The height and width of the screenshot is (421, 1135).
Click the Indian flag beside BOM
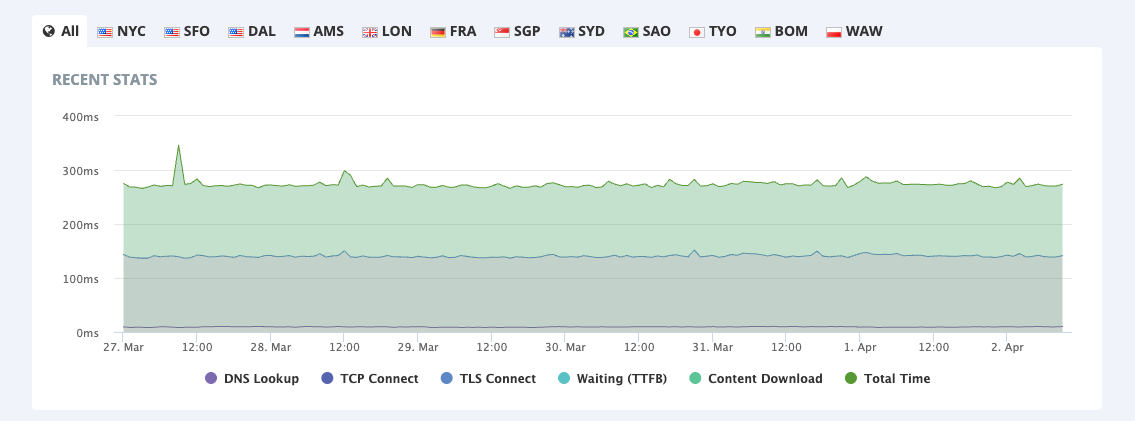(763, 32)
